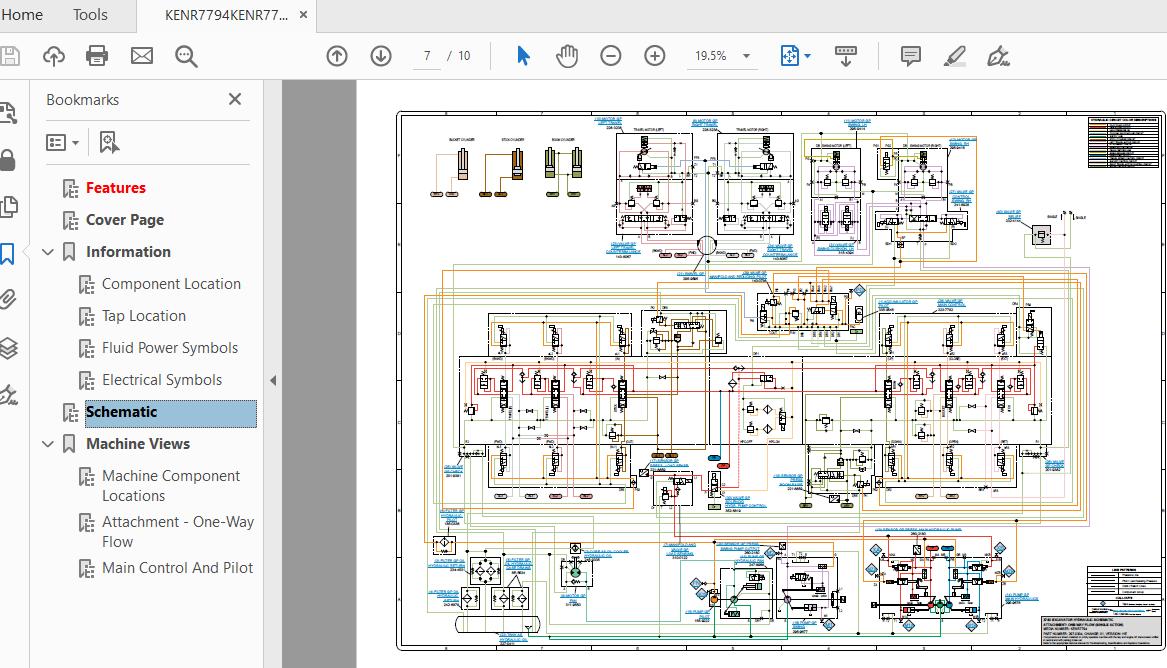Open the Features bookmark
Image resolution: width=1167 pixels, height=668 pixels.
pyautogui.click(x=115, y=187)
